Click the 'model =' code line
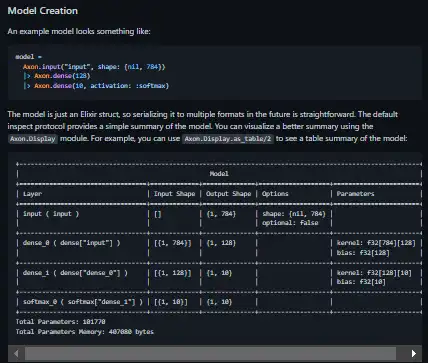The width and height of the screenshot is (428, 363). coord(29,57)
